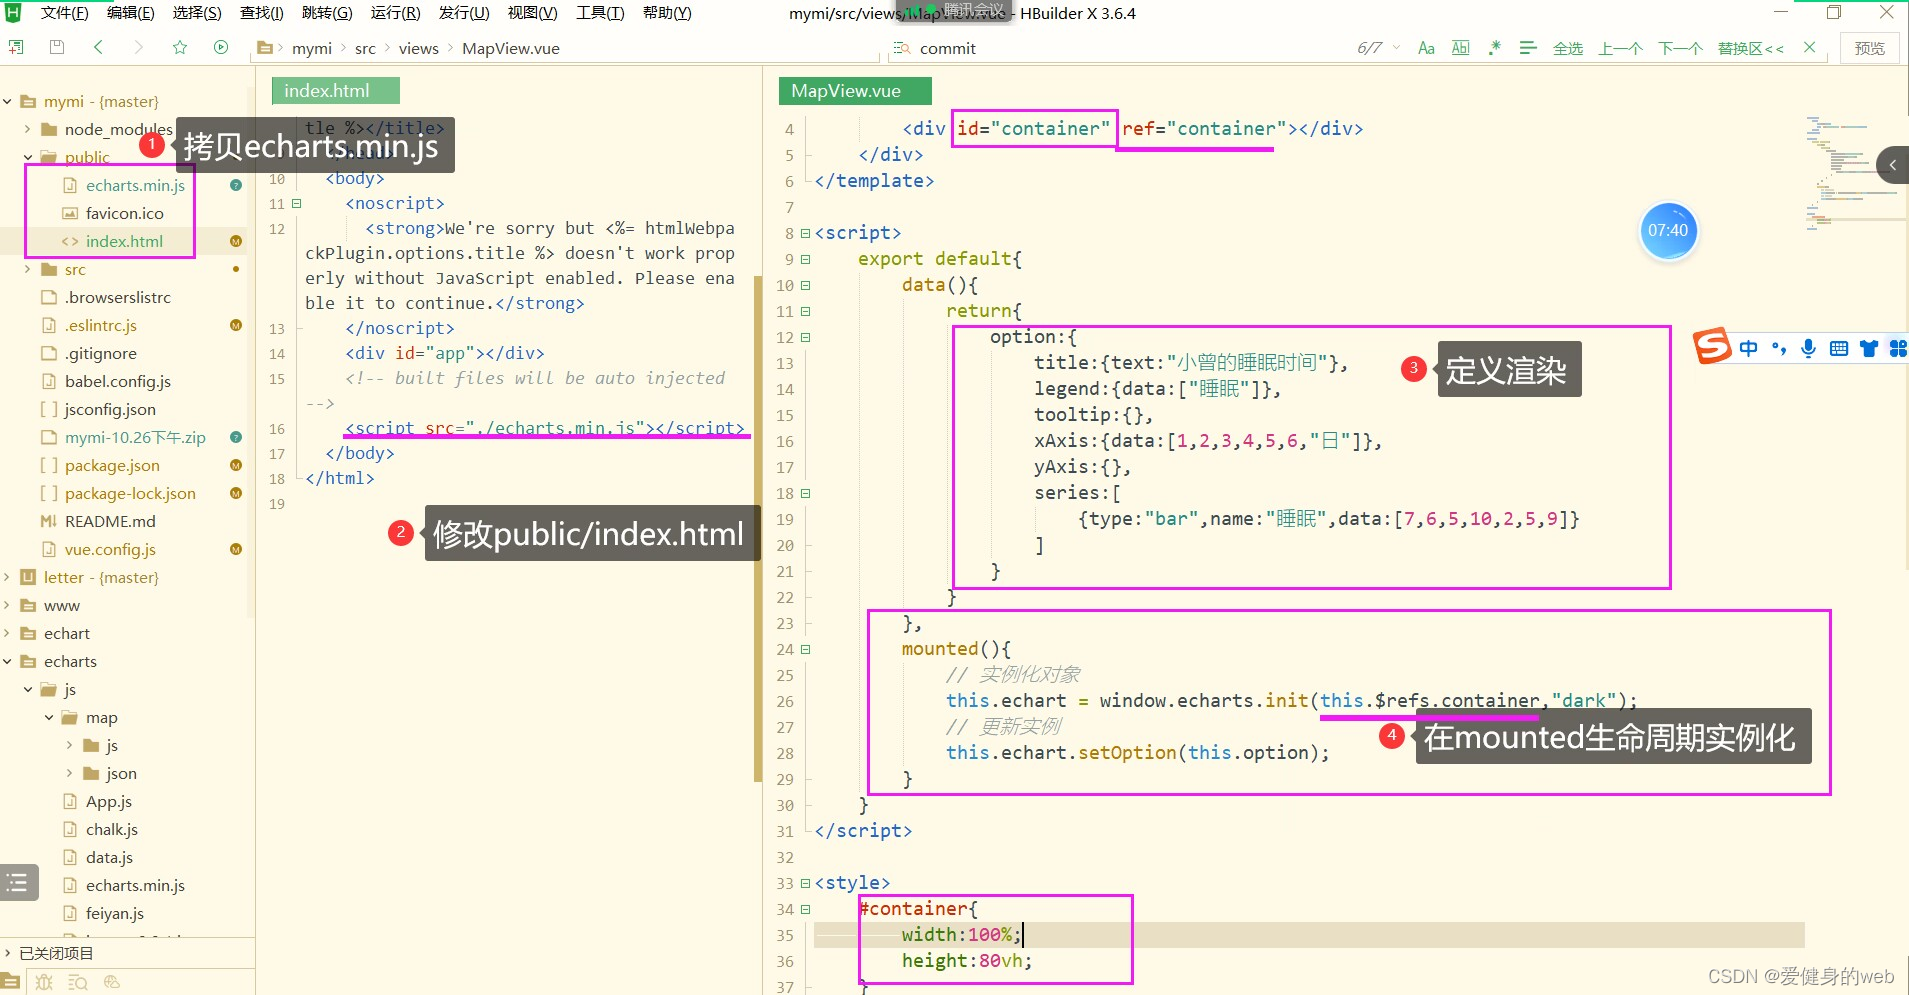Open the 工具(T) menu
Image resolution: width=1909 pixels, height=995 pixels.
pos(600,13)
